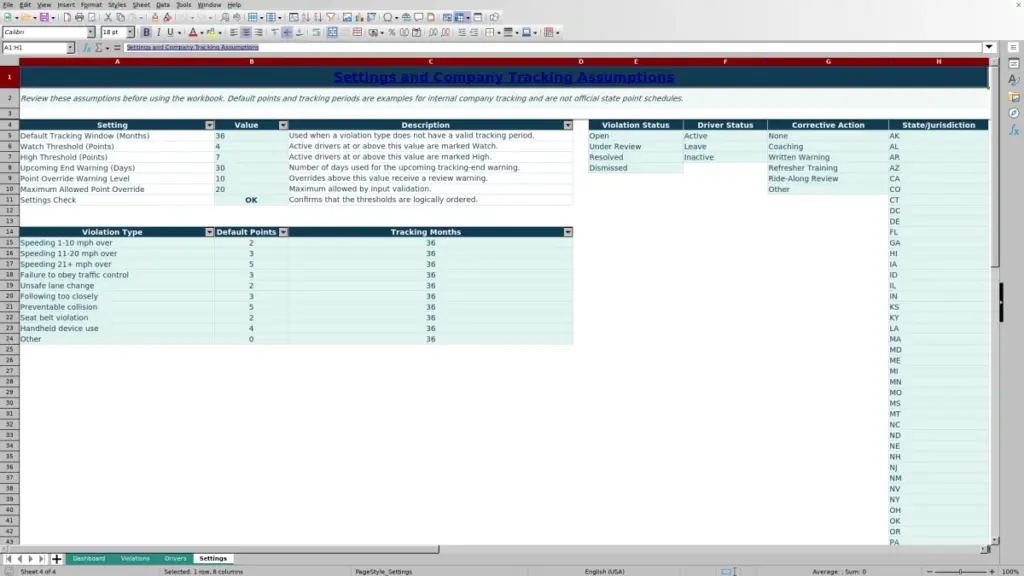Image resolution: width=1024 pixels, height=576 pixels.
Task: Open sidebar Functions fx panel
Action: coord(1014,130)
